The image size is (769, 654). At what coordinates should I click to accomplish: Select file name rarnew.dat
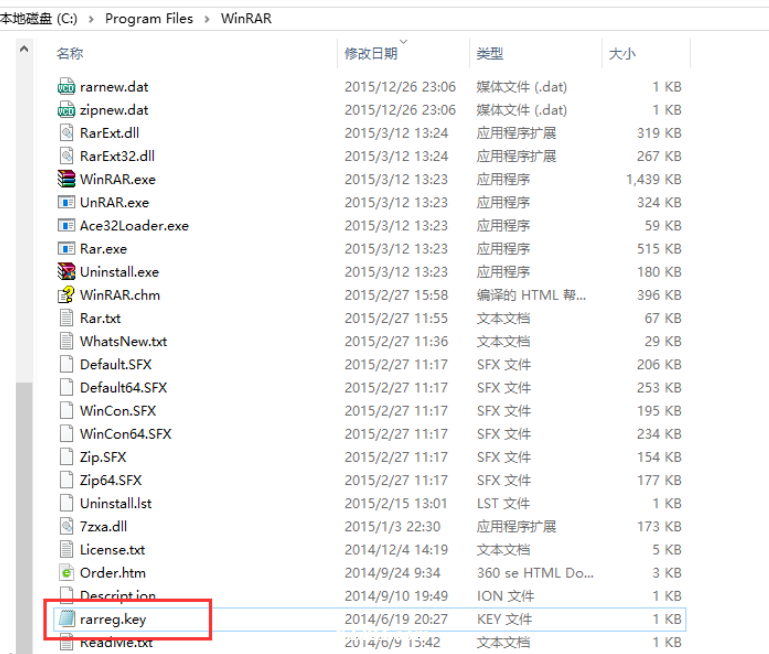coord(114,87)
